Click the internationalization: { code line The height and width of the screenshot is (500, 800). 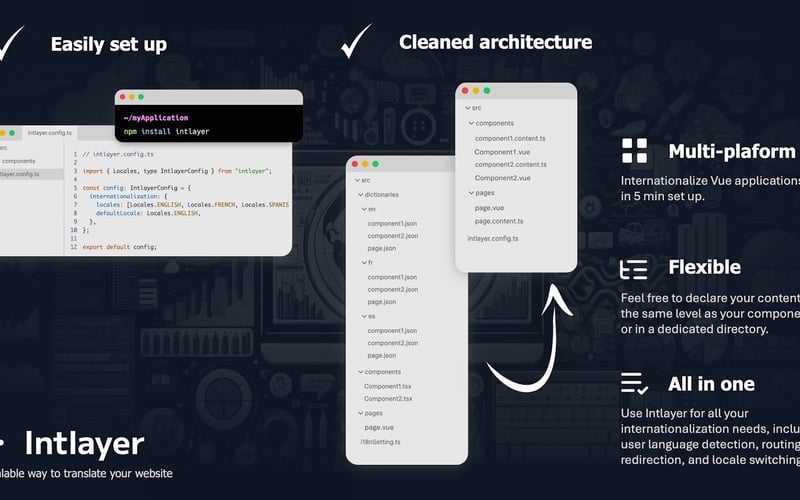coord(128,196)
